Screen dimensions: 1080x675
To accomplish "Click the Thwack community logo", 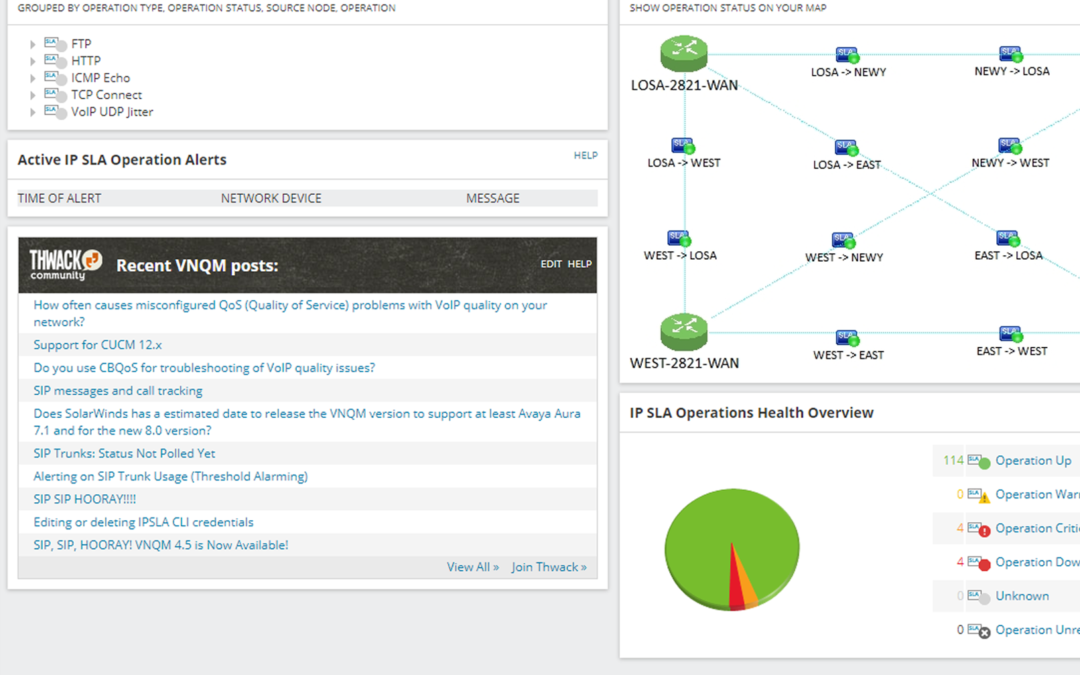I will [65, 265].
